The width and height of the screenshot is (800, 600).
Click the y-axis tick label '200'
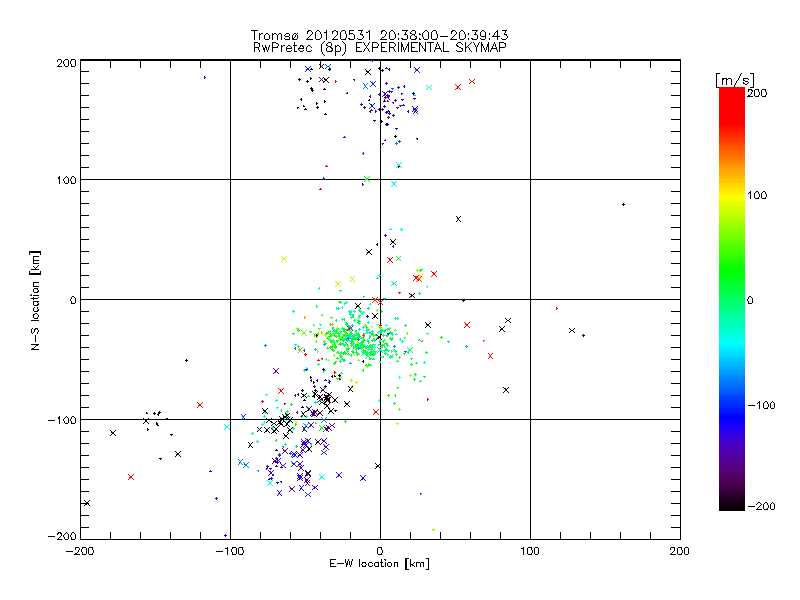point(66,63)
